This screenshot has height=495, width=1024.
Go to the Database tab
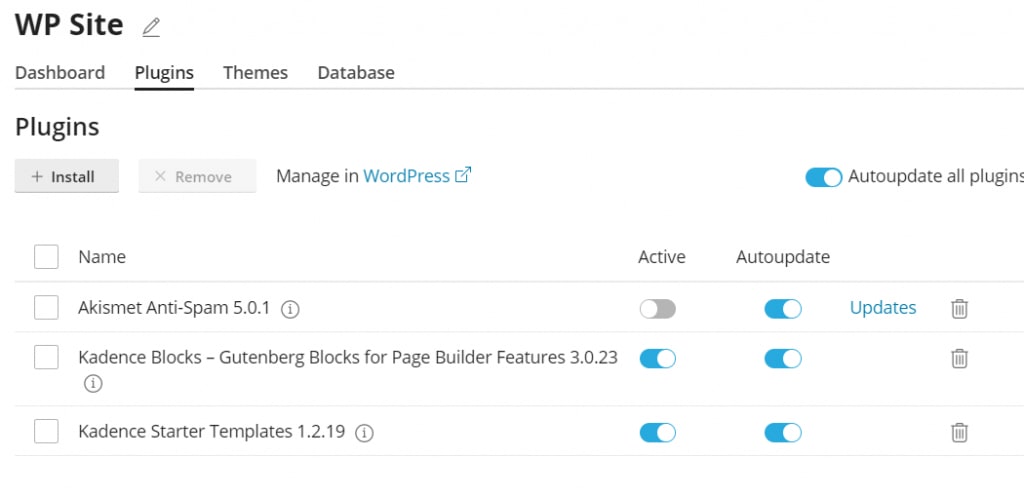pyautogui.click(x=356, y=73)
